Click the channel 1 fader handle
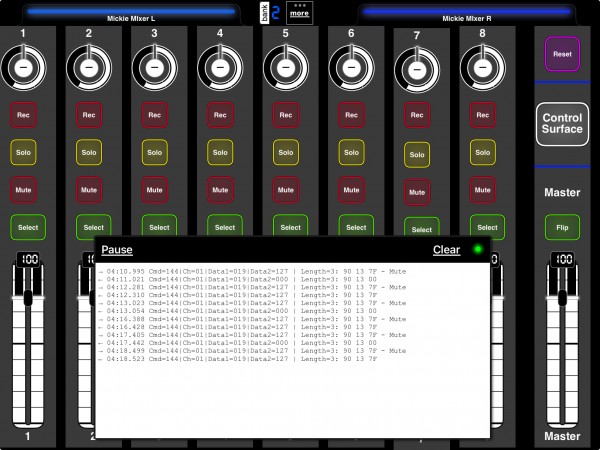 (x=28, y=298)
